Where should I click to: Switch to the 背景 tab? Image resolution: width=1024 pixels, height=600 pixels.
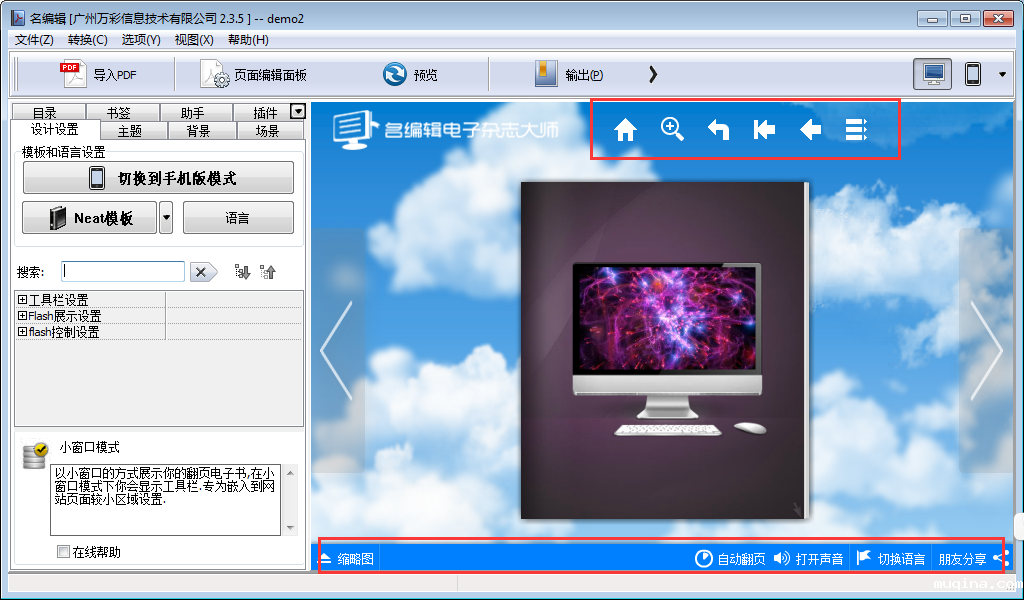198,131
